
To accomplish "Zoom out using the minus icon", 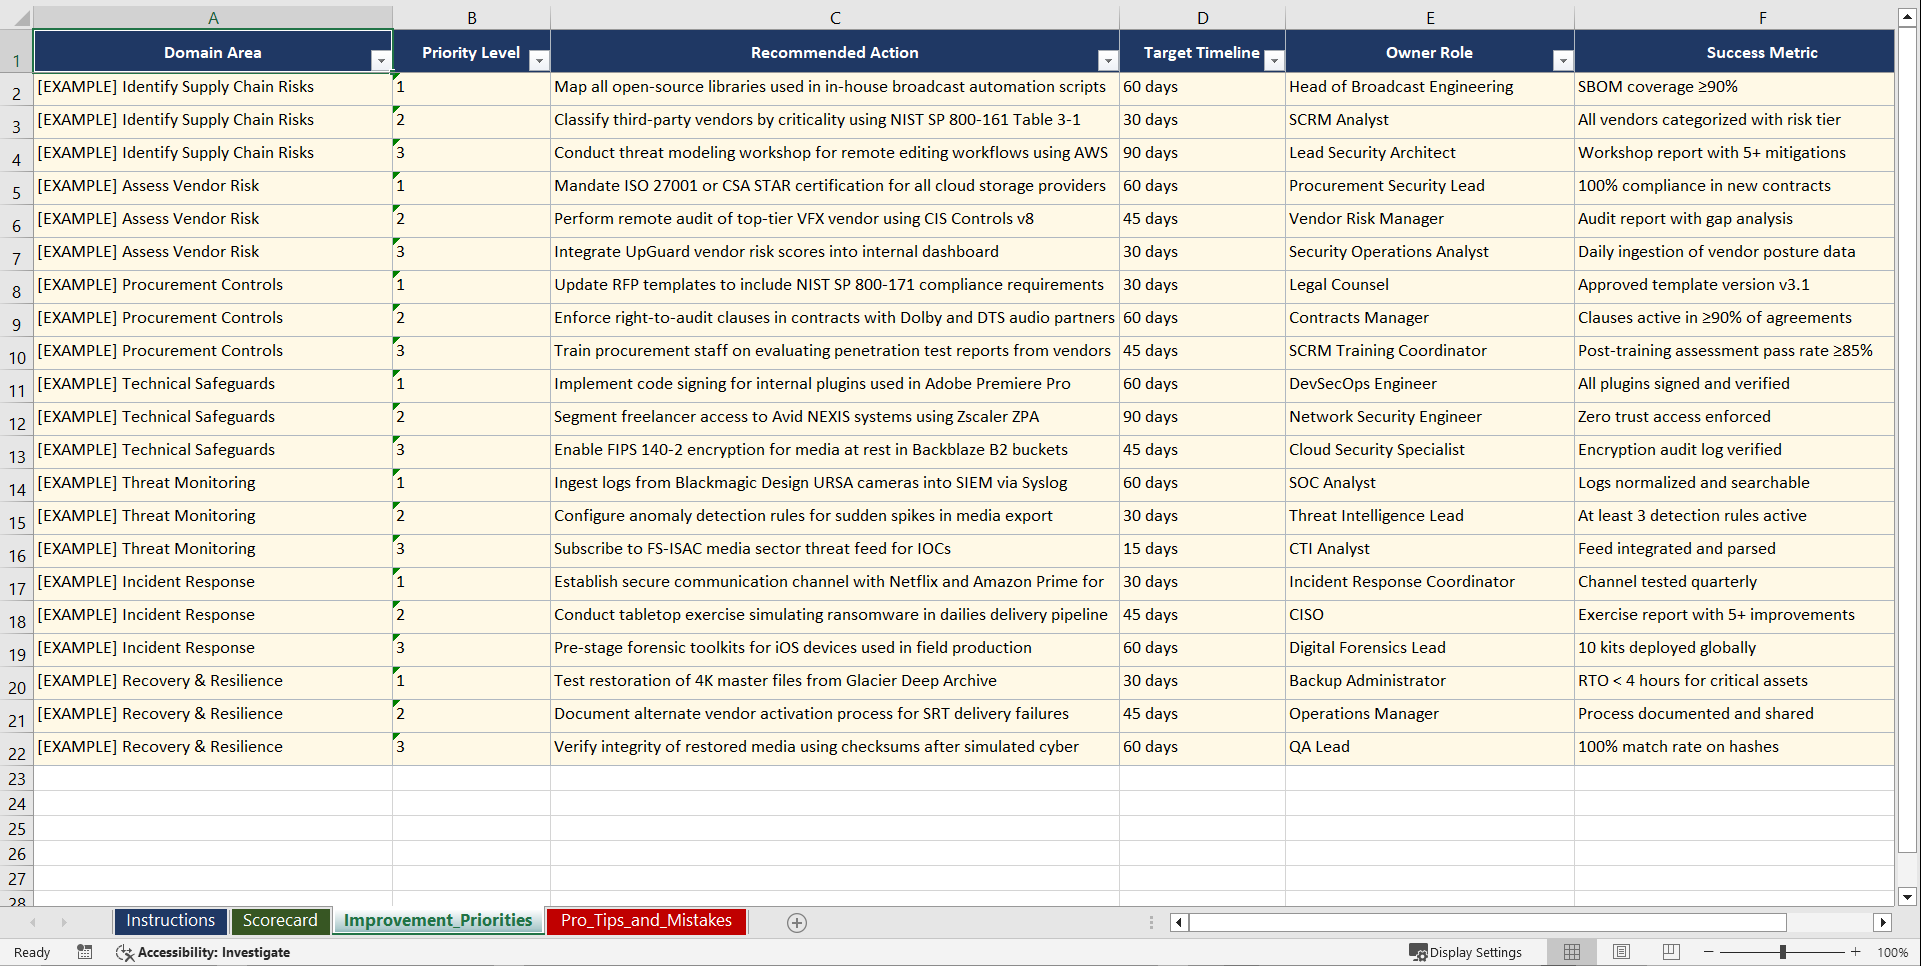I will [x=1708, y=952].
